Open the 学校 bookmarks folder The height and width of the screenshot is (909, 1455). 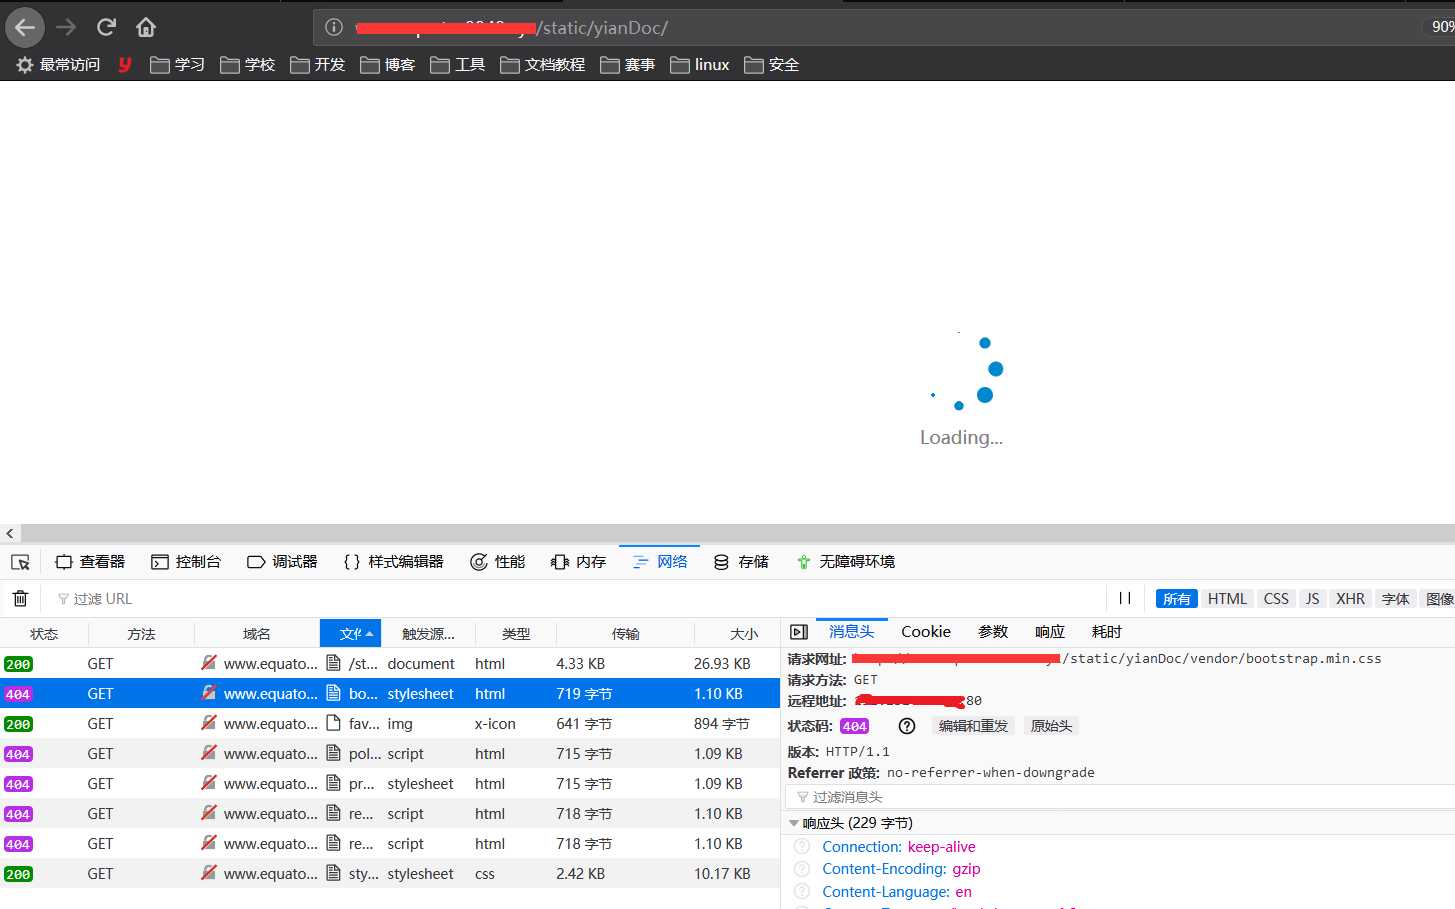coord(247,65)
